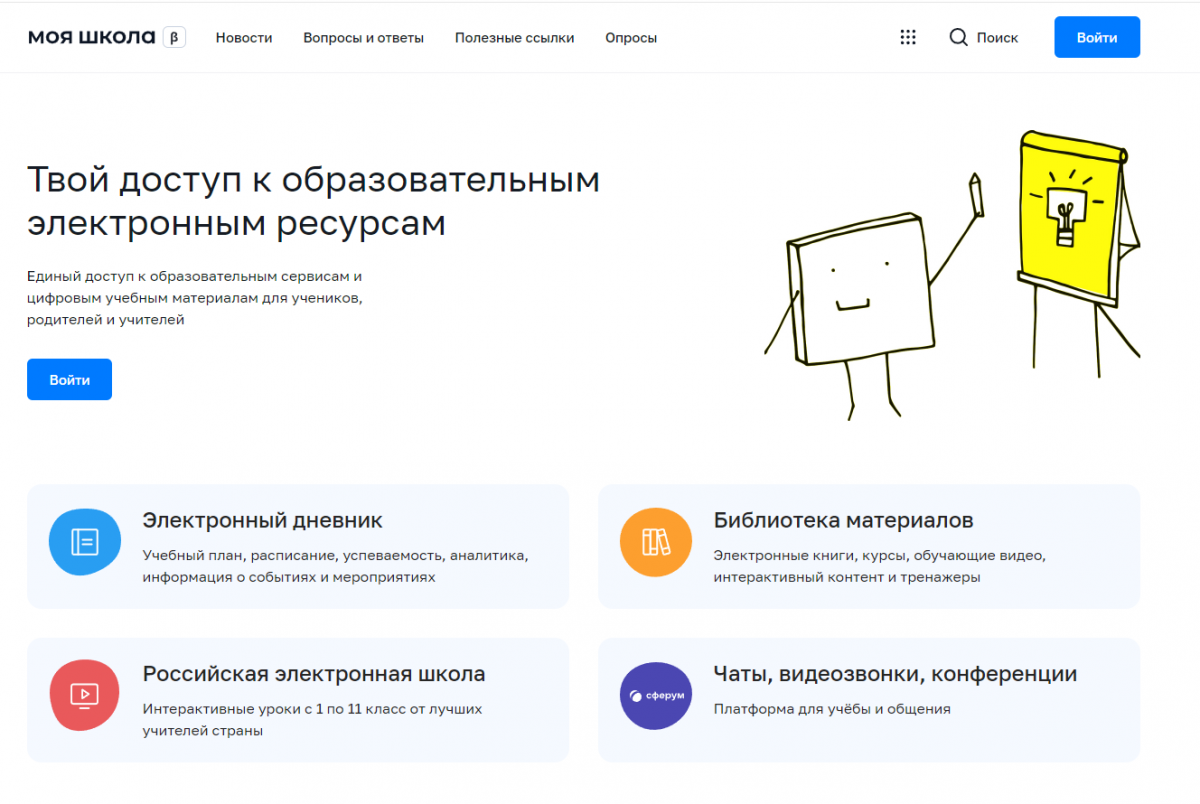Open the Новости menu item
1200x804 pixels.
tap(244, 38)
